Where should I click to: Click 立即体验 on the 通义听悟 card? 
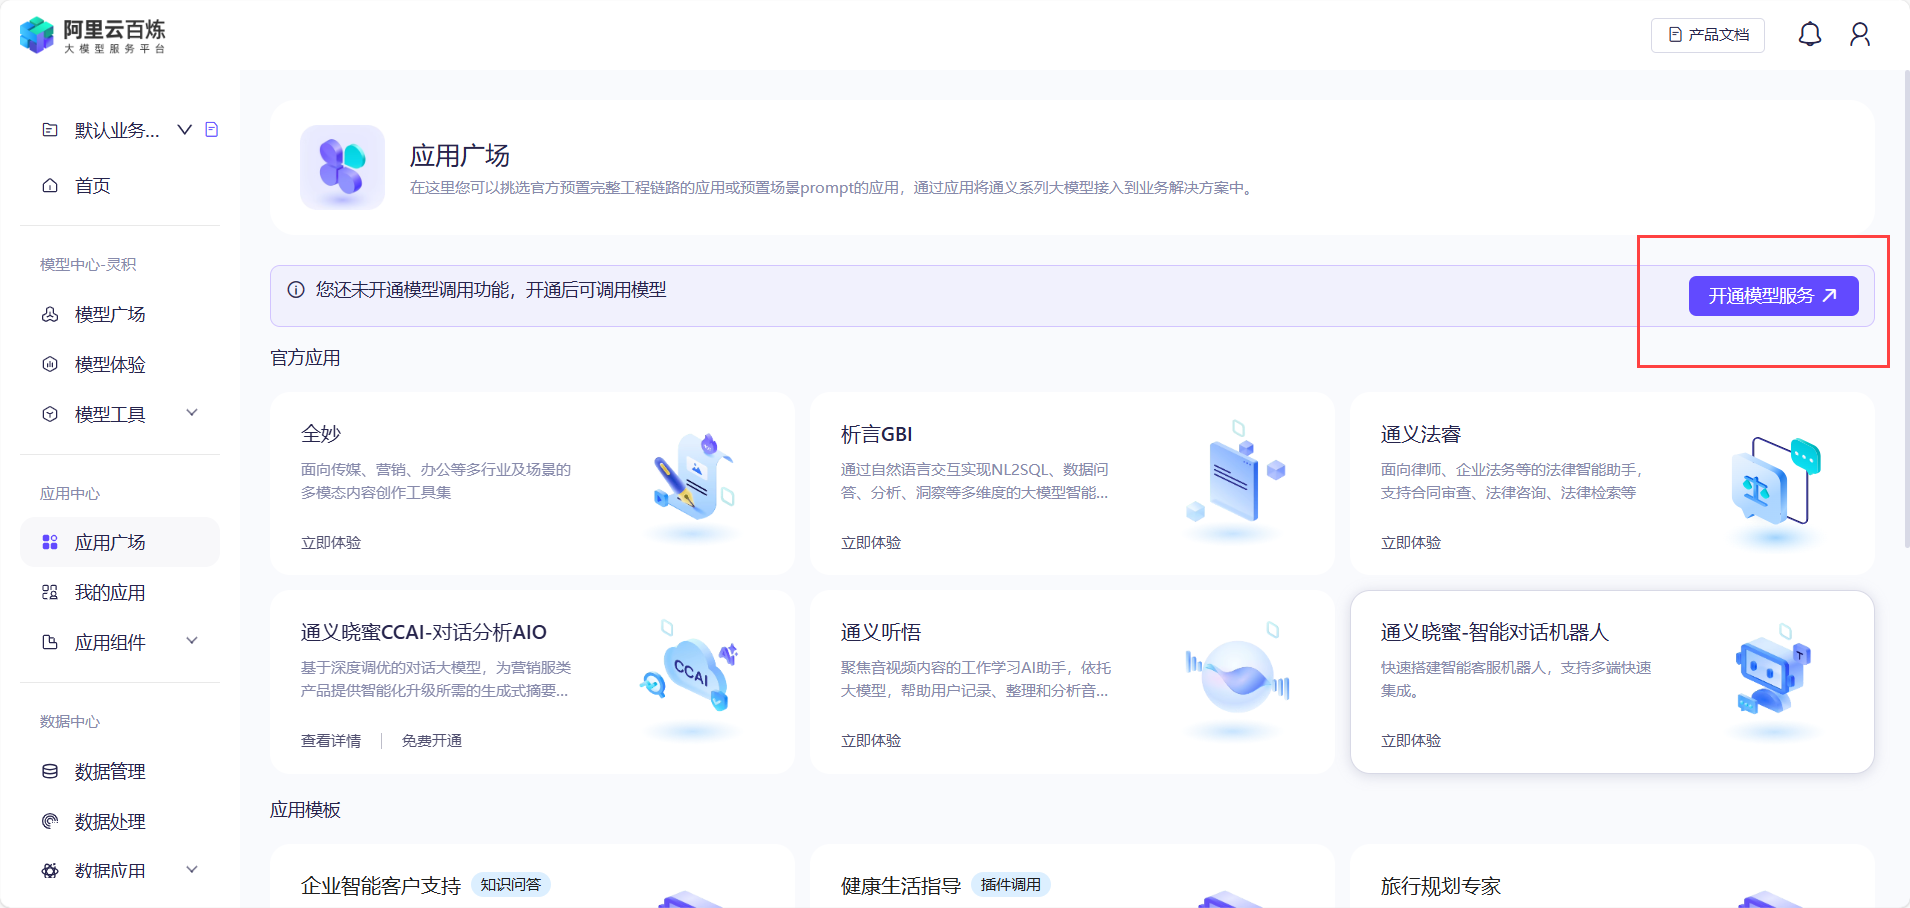[871, 741]
